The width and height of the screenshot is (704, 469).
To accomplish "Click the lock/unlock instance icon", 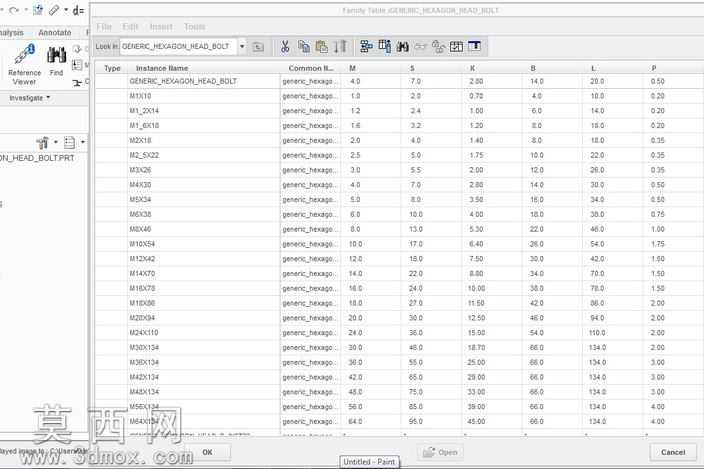I will click(x=438, y=47).
